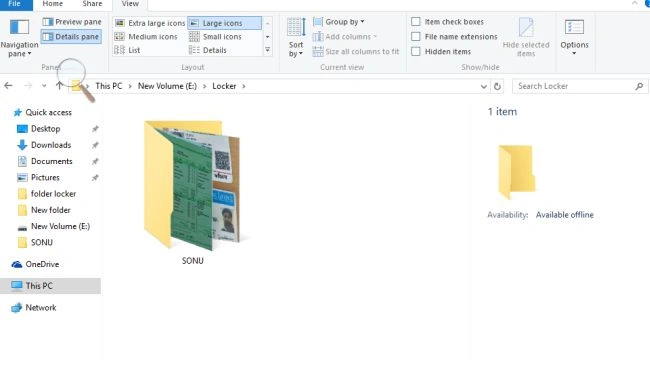Toggle the Preview pane
The image size is (650, 366).
pos(72,22)
